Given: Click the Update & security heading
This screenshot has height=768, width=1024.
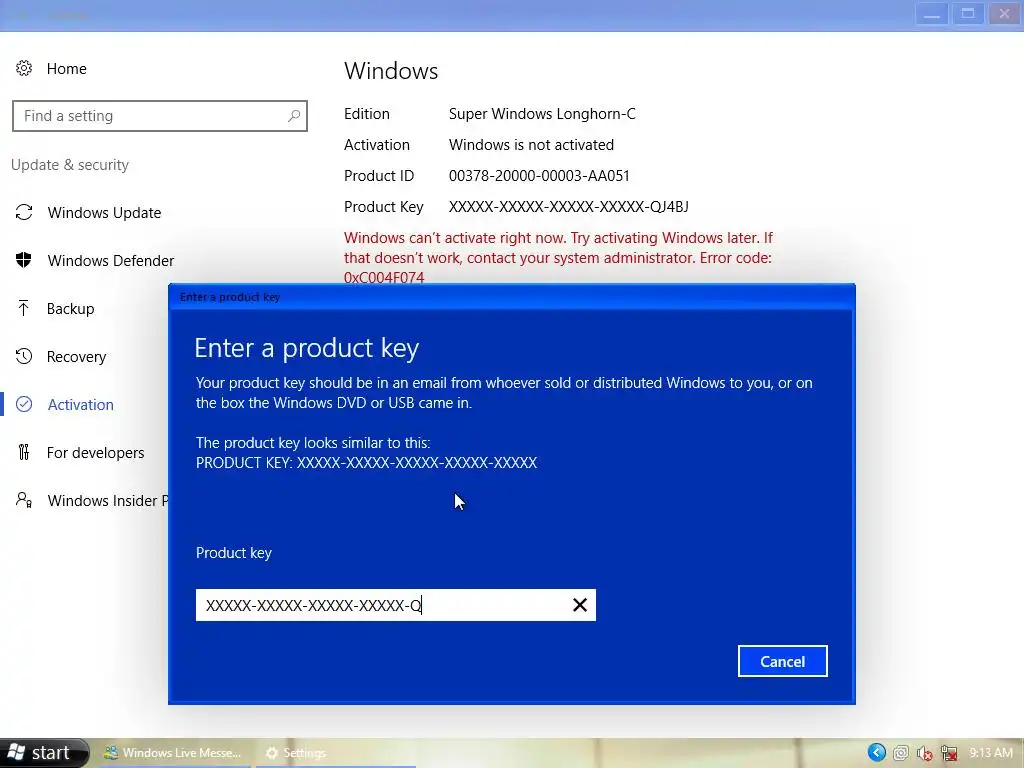Looking at the screenshot, I should coord(70,165).
